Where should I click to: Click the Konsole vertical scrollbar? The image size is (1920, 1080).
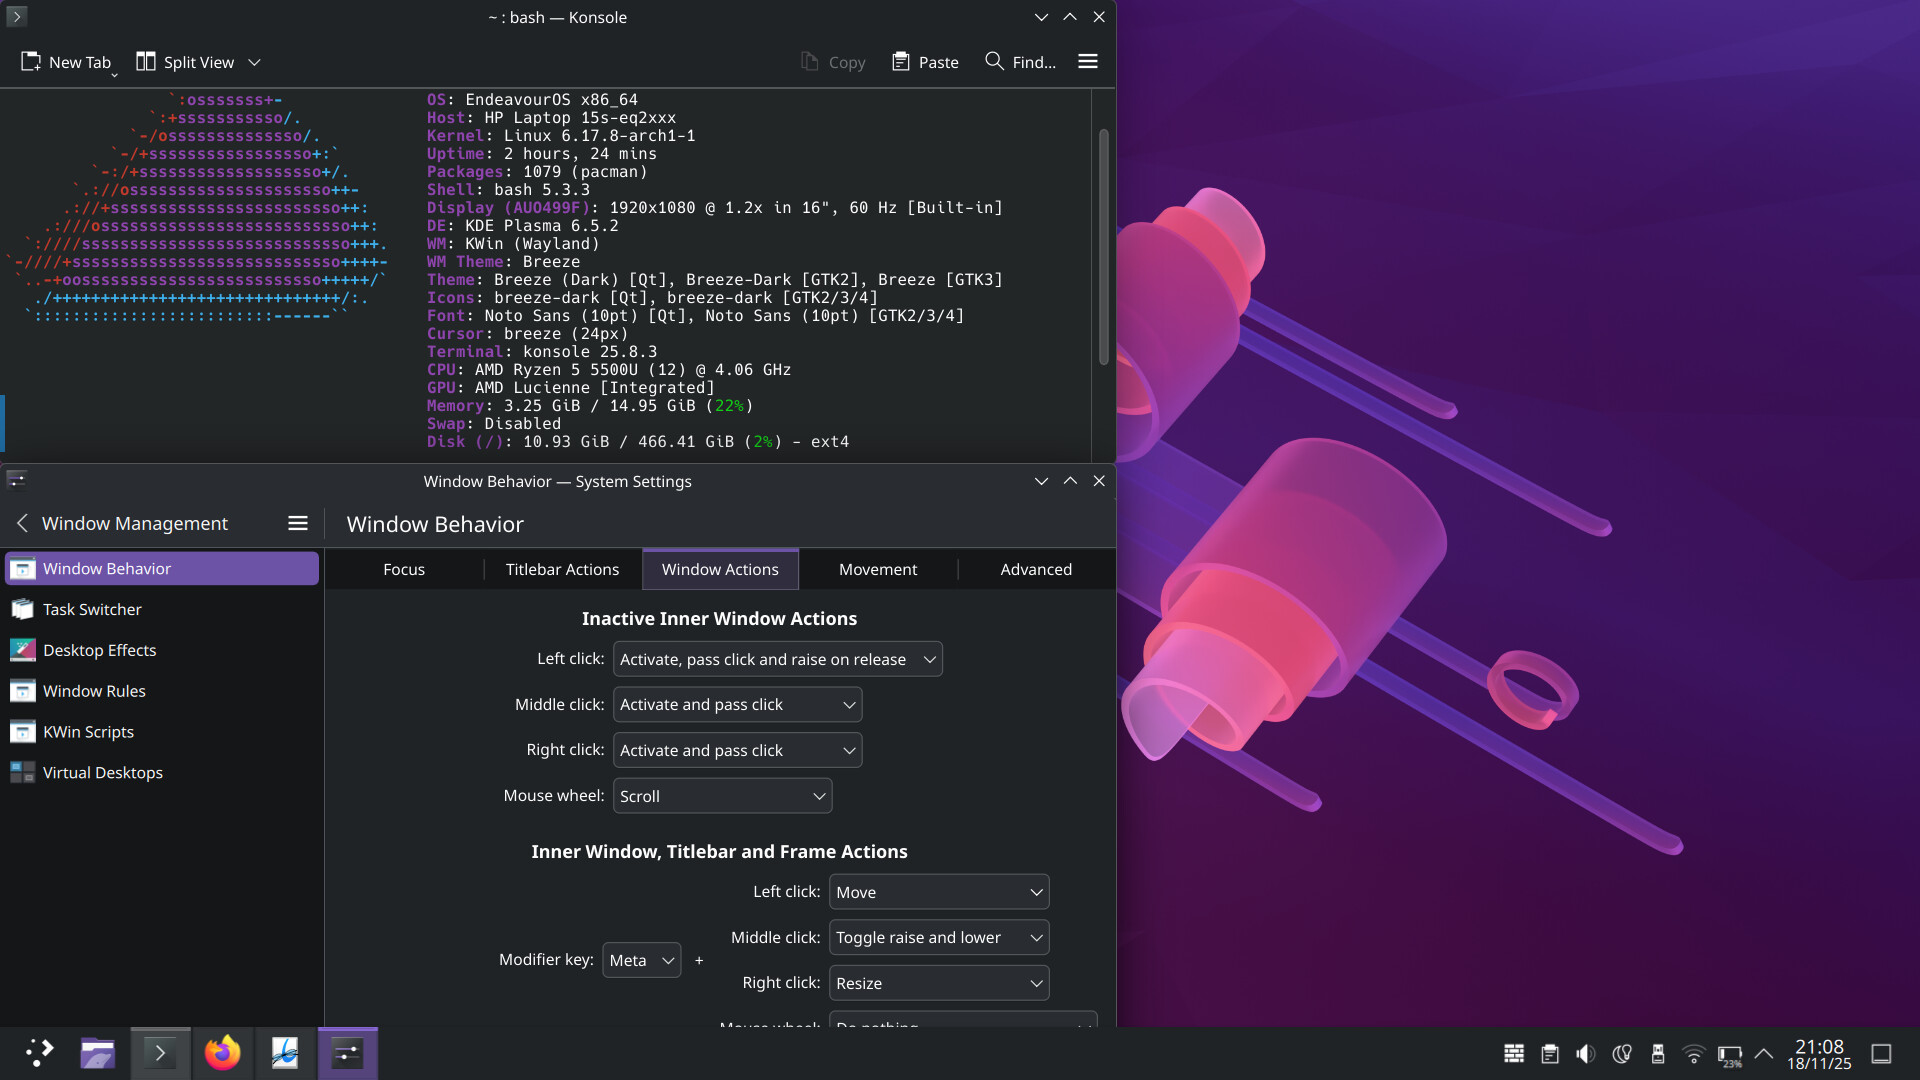pyautogui.click(x=1103, y=245)
